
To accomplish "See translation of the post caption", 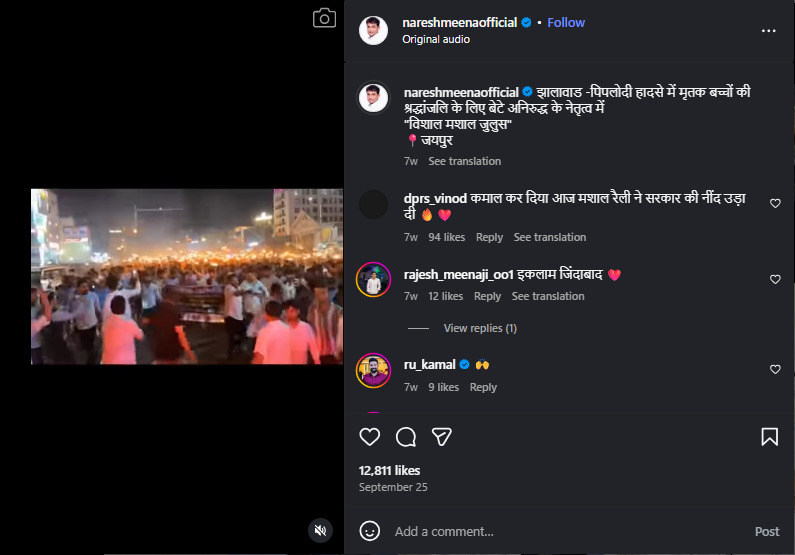I will [x=464, y=161].
